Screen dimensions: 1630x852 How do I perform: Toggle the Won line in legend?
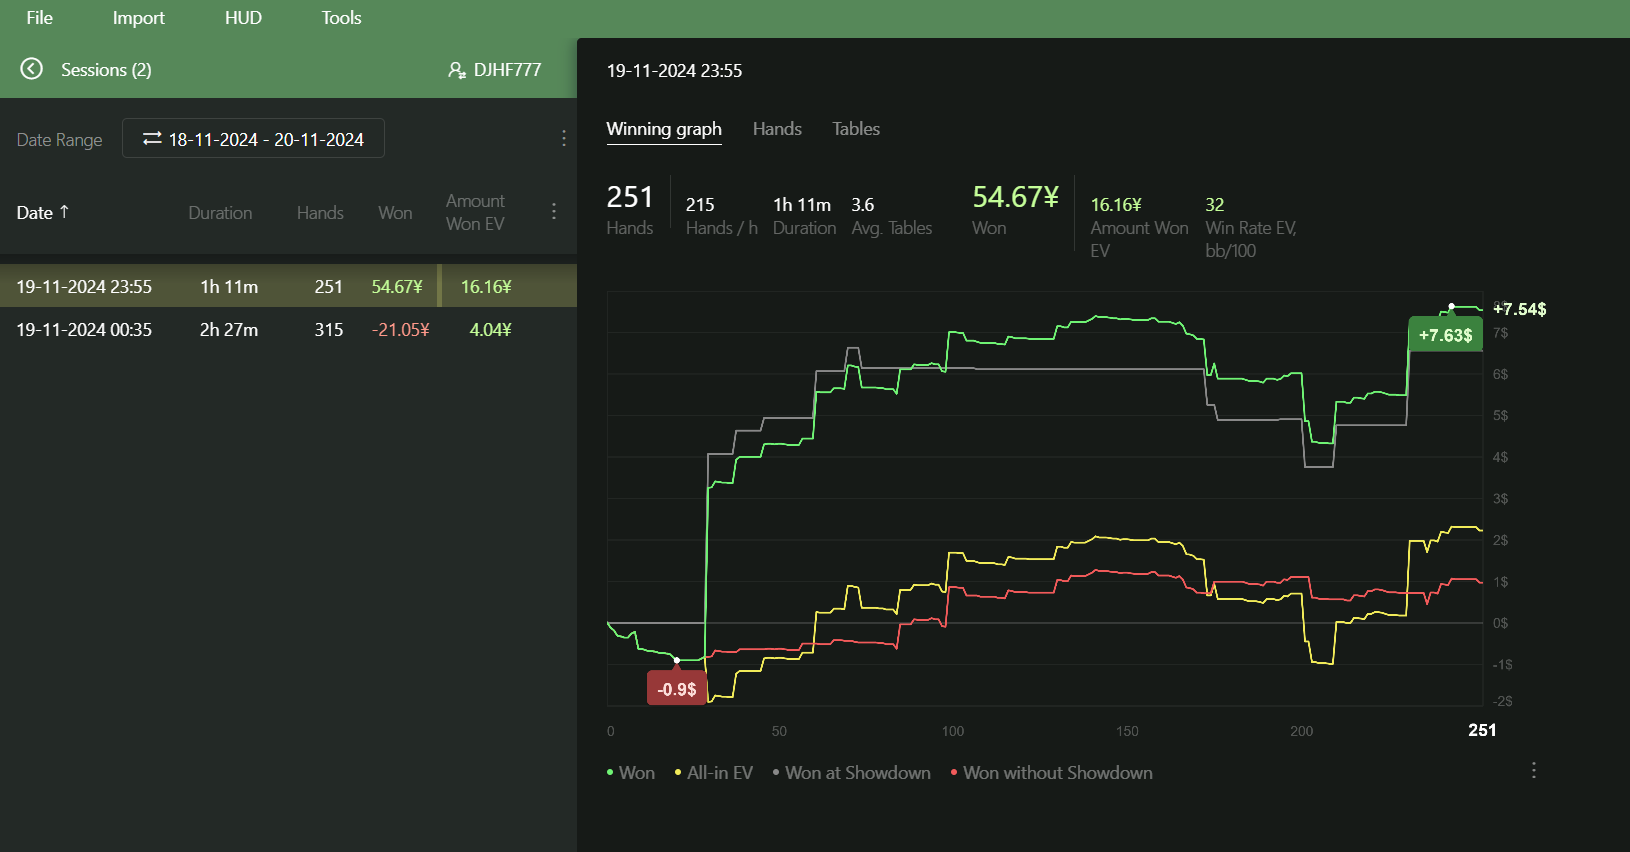(631, 773)
